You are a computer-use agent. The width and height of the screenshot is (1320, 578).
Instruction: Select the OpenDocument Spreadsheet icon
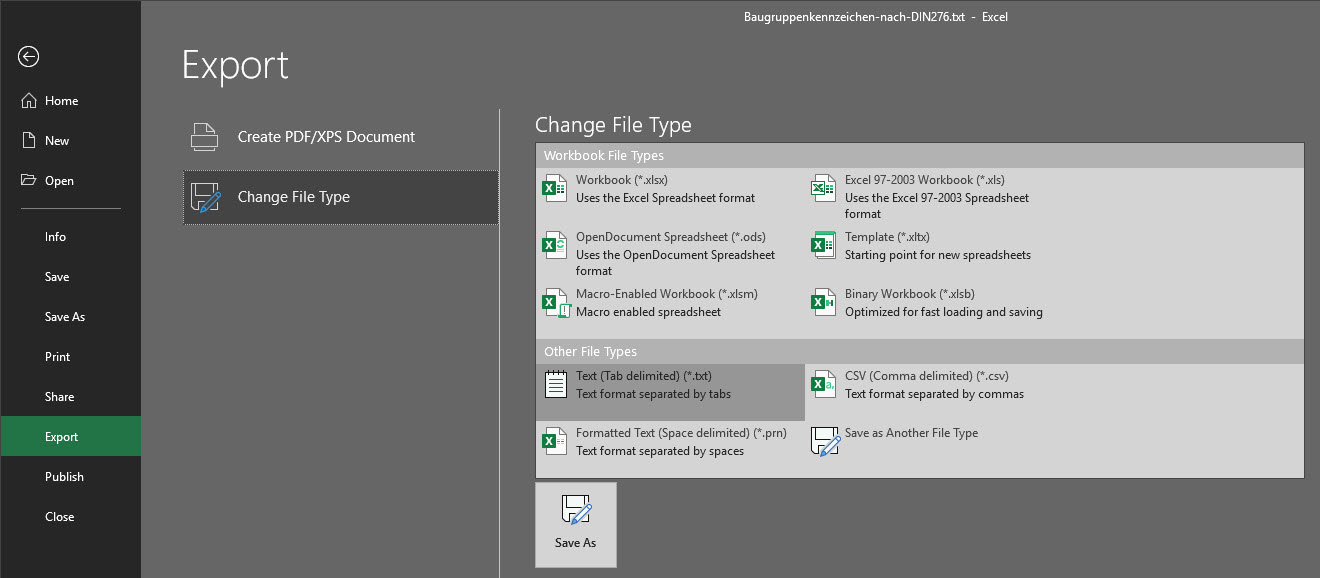(554, 245)
